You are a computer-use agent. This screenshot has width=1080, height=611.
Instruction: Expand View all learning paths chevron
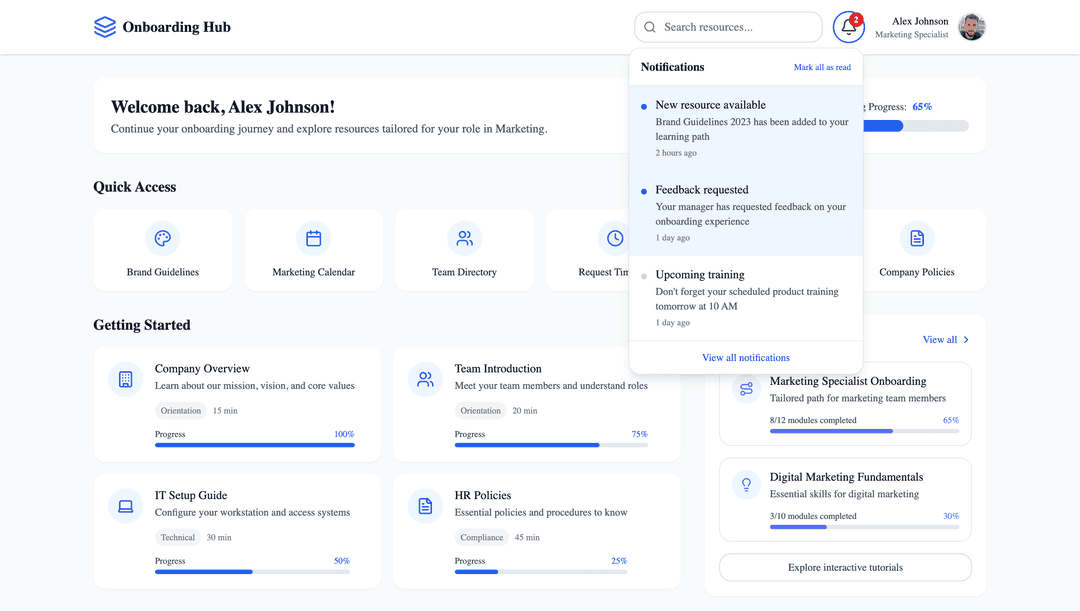966,340
